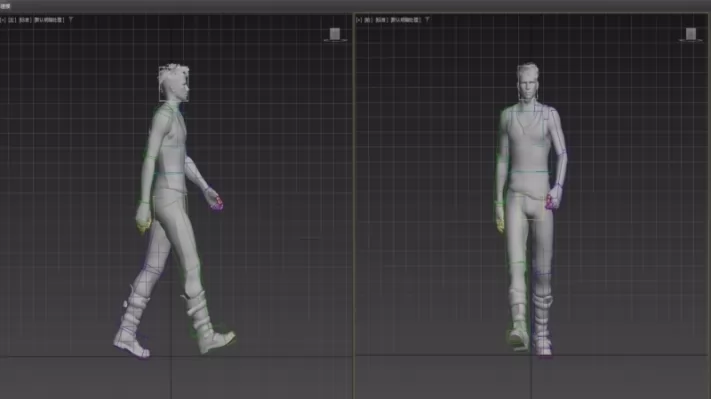Select the yellow hand in the front view
Image resolution: width=711 pixels, height=399 pixels.
click(x=500, y=220)
